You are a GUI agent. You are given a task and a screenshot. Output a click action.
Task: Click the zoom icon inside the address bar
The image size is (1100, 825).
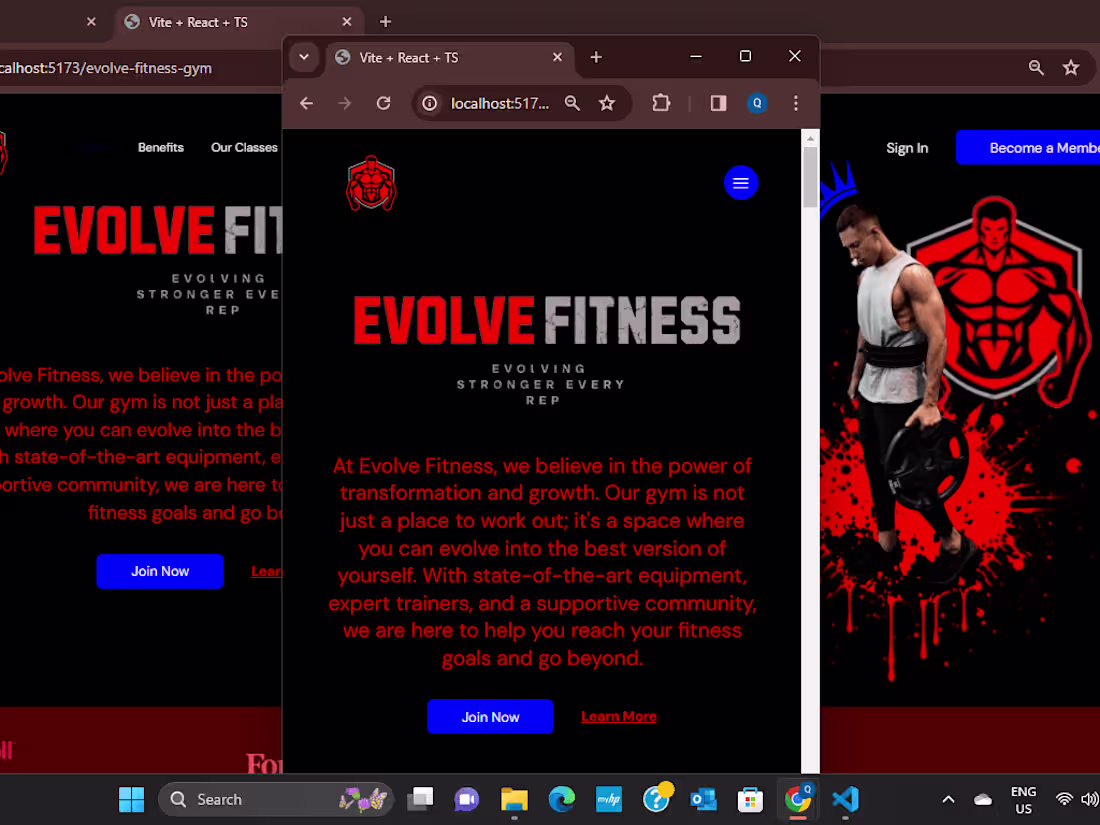pyautogui.click(x=572, y=103)
